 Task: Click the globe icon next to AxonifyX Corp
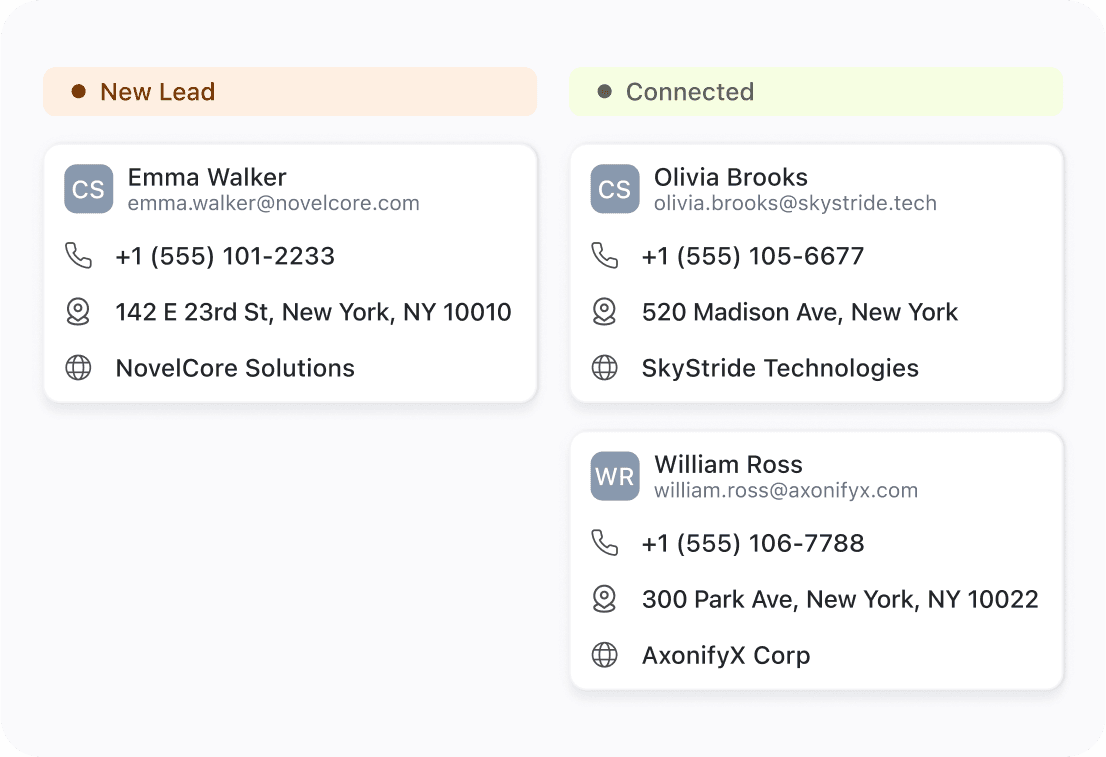604,655
